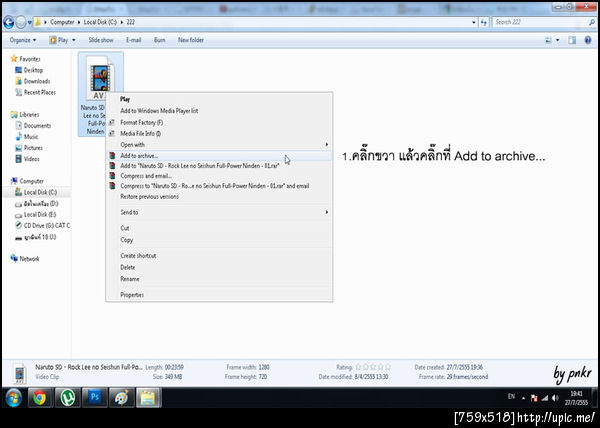Select Libraries in navigation pane
Viewport: 600px width, 428px height.
(25, 114)
